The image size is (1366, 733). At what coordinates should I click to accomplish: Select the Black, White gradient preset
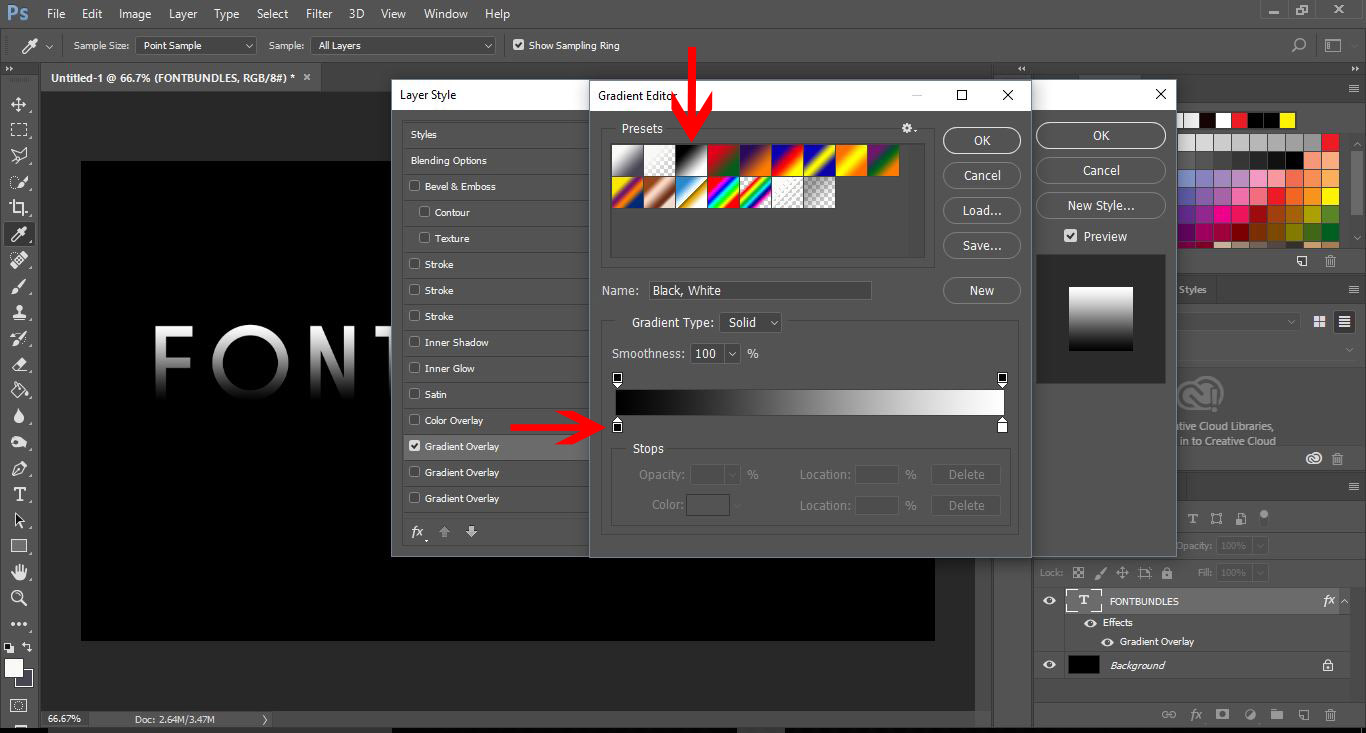coord(691,160)
